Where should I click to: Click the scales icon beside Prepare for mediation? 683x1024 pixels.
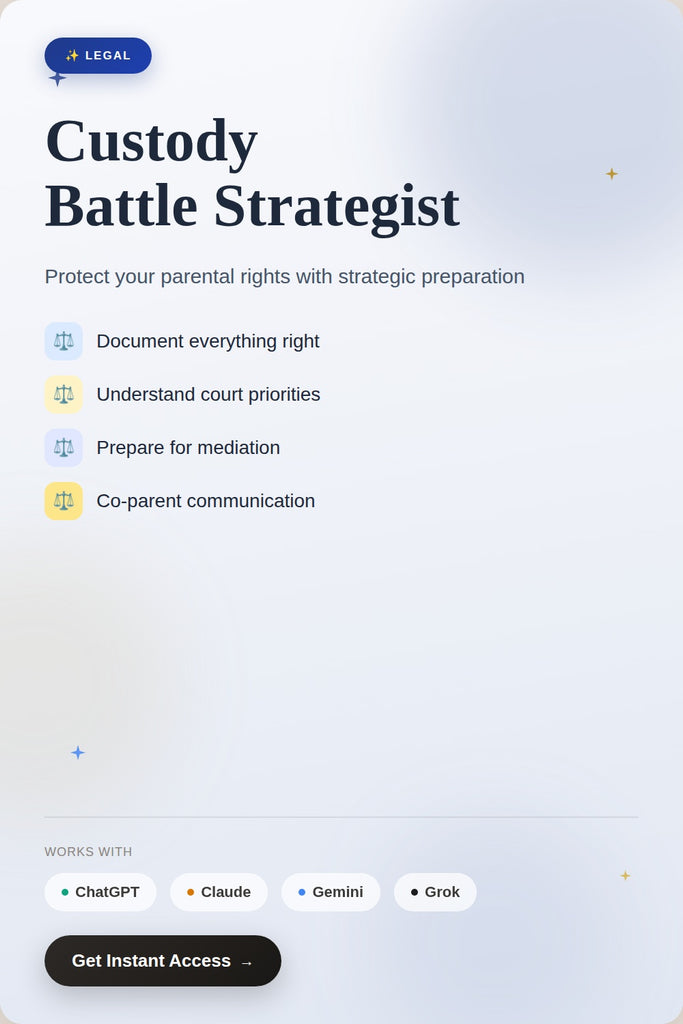pos(64,448)
